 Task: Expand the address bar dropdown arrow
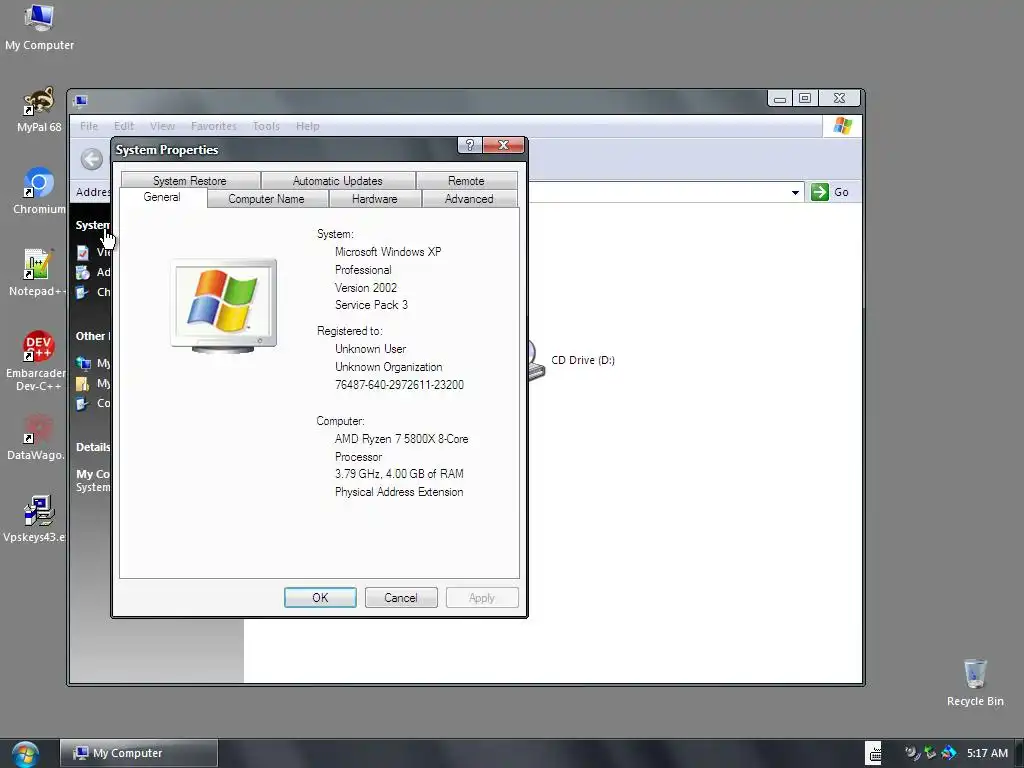[x=795, y=193]
